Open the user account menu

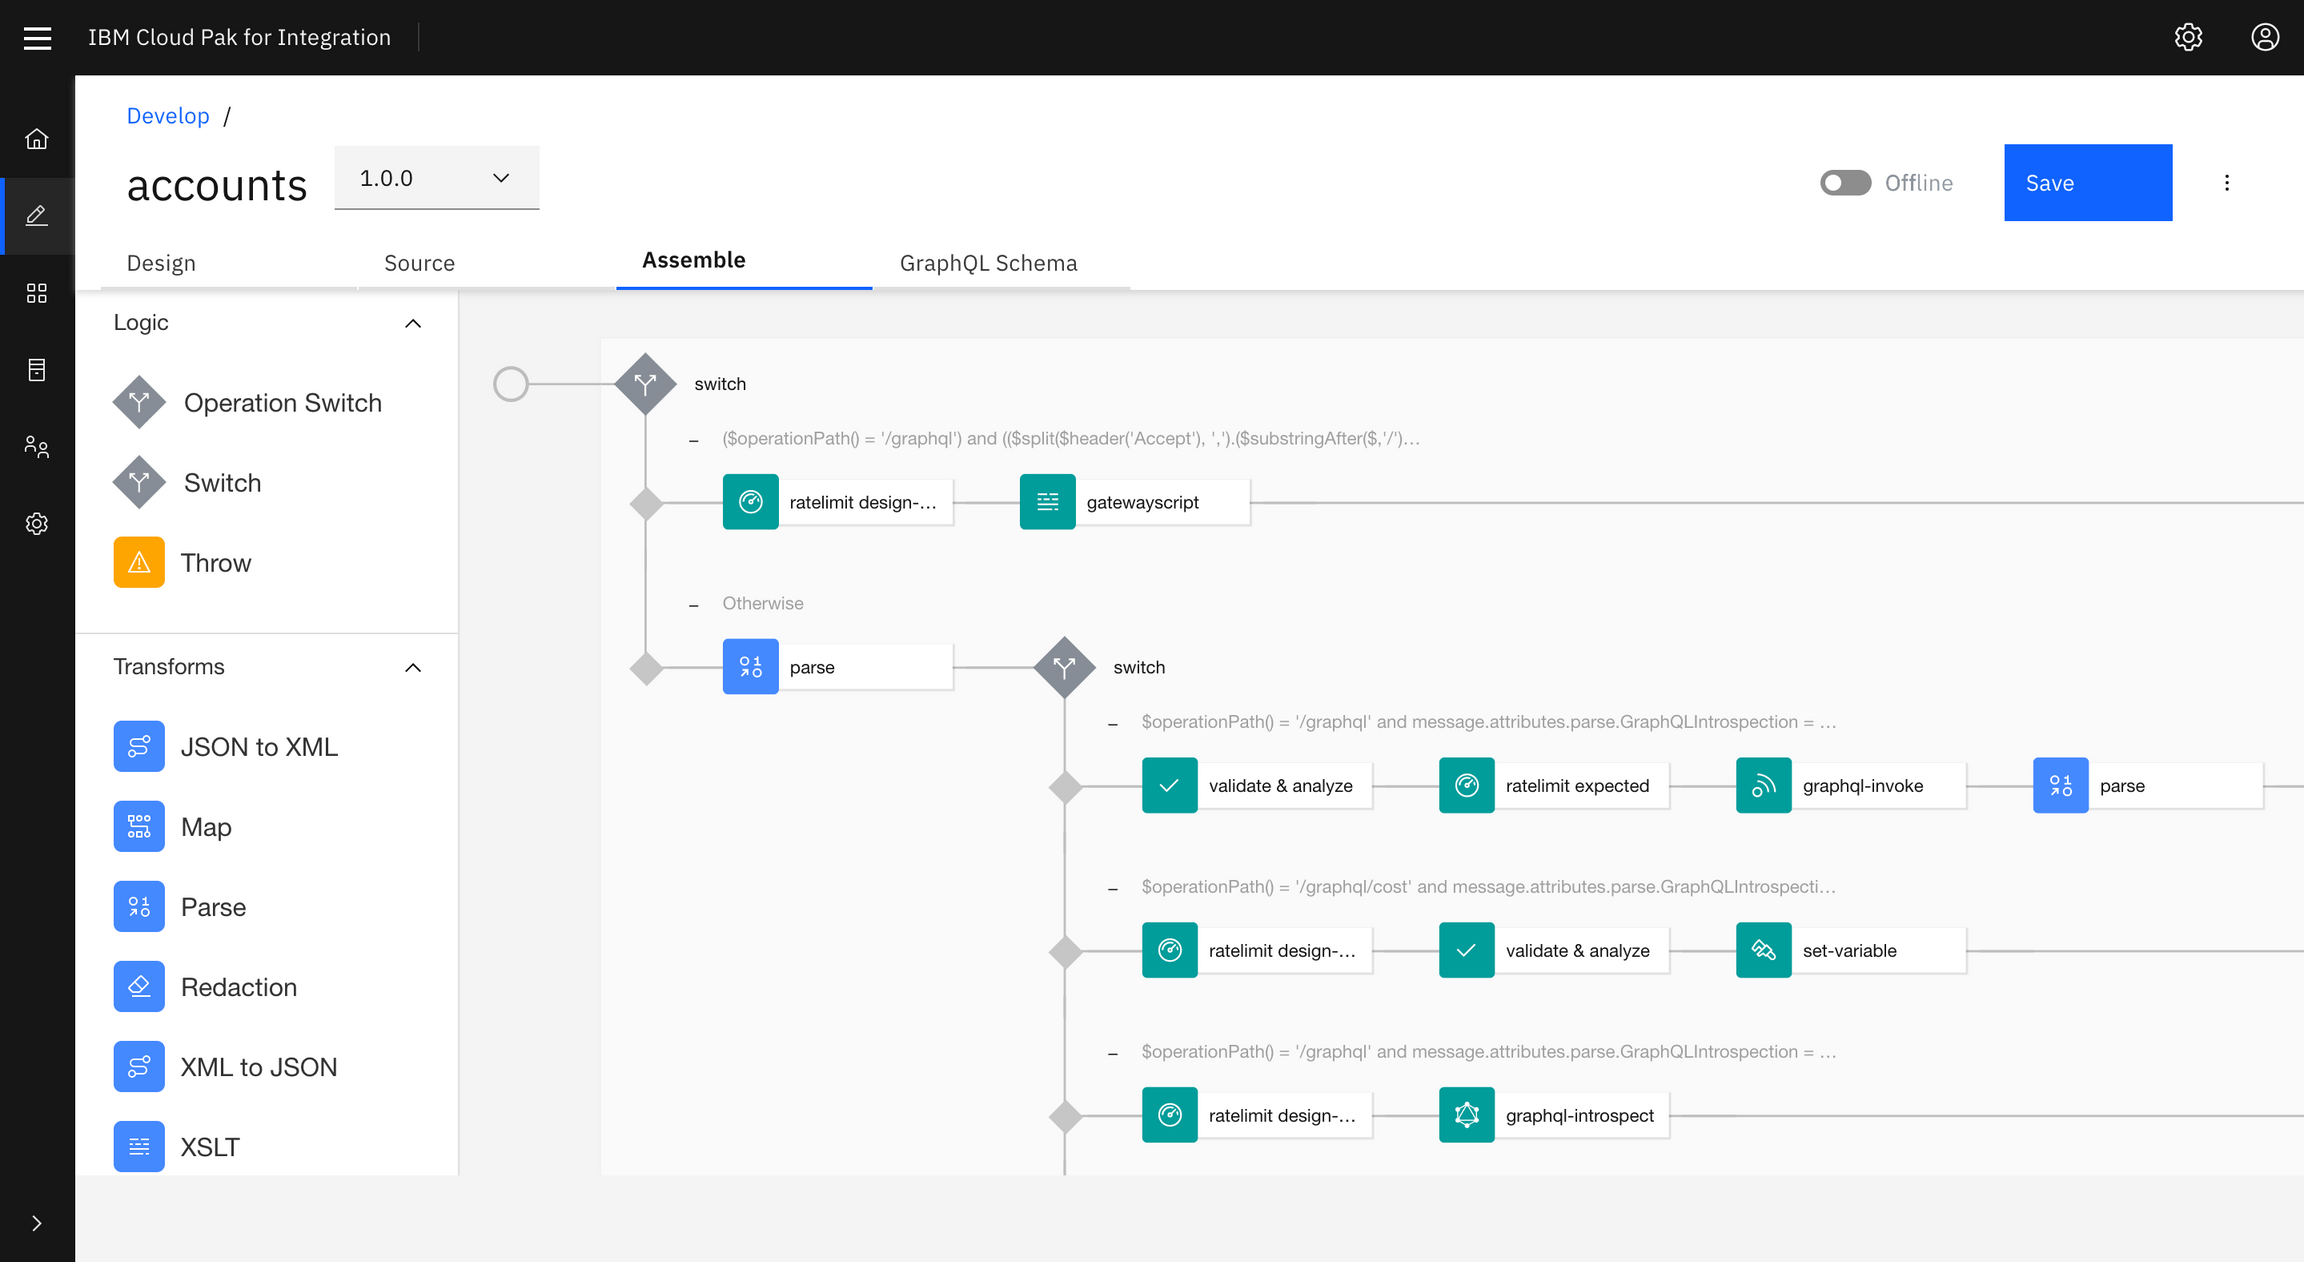tap(2265, 37)
